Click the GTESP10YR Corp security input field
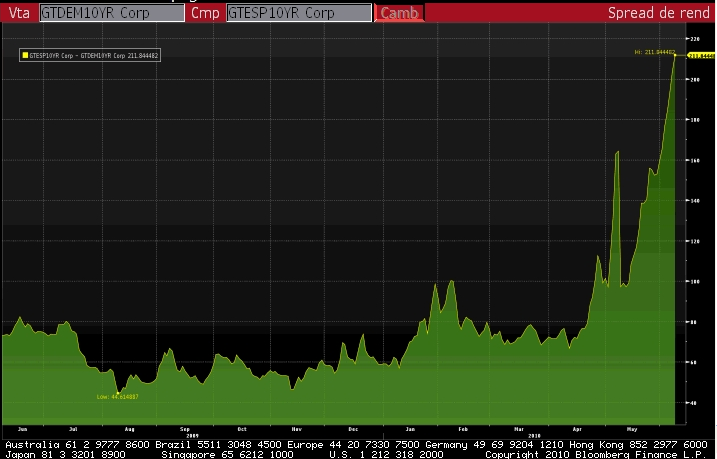Screen dimensions: 717x459 coord(299,13)
